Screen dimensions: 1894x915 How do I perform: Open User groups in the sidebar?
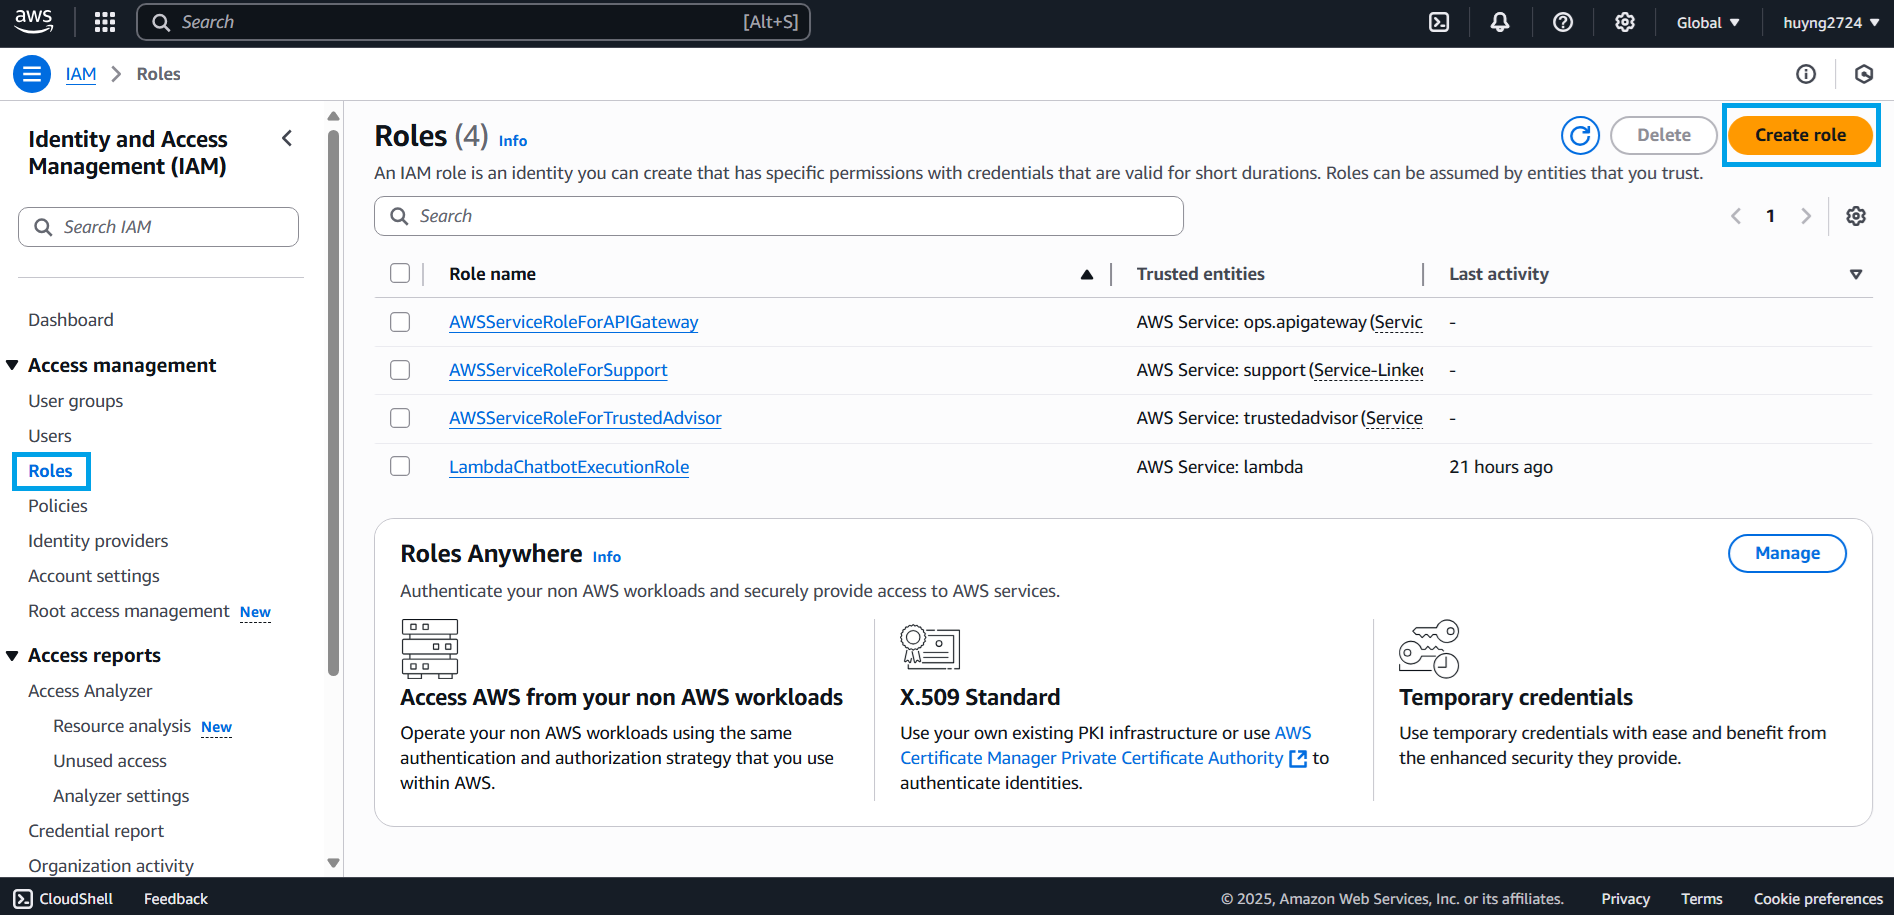76,401
